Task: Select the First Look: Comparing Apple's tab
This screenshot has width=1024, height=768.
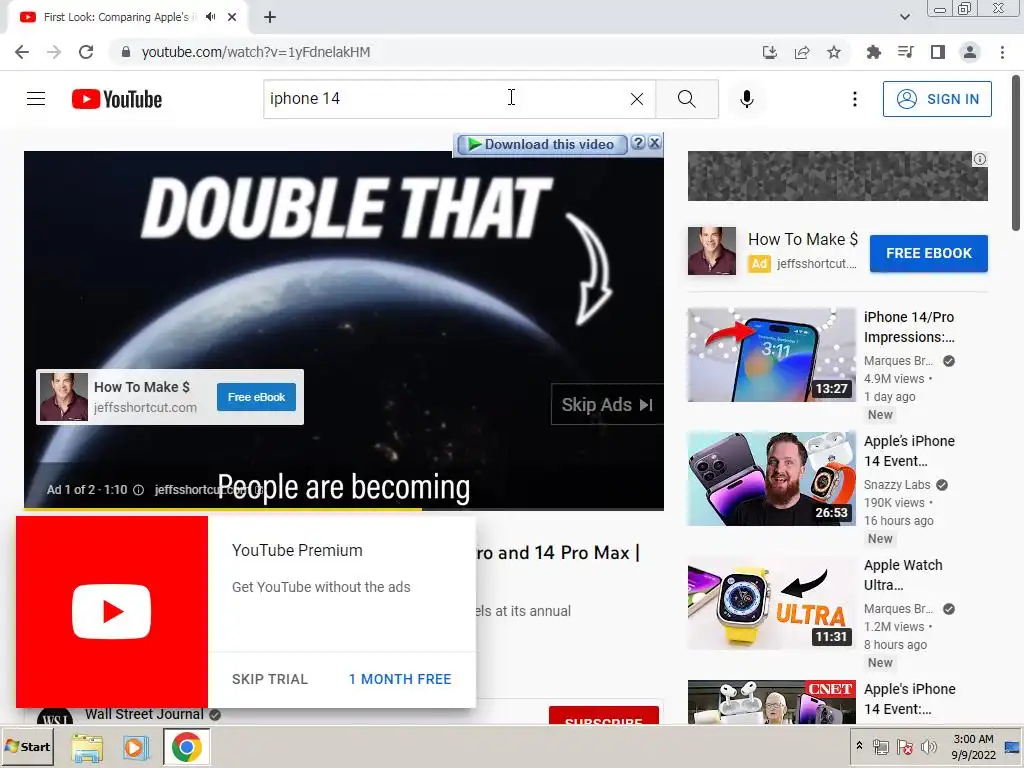Action: coord(120,17)
